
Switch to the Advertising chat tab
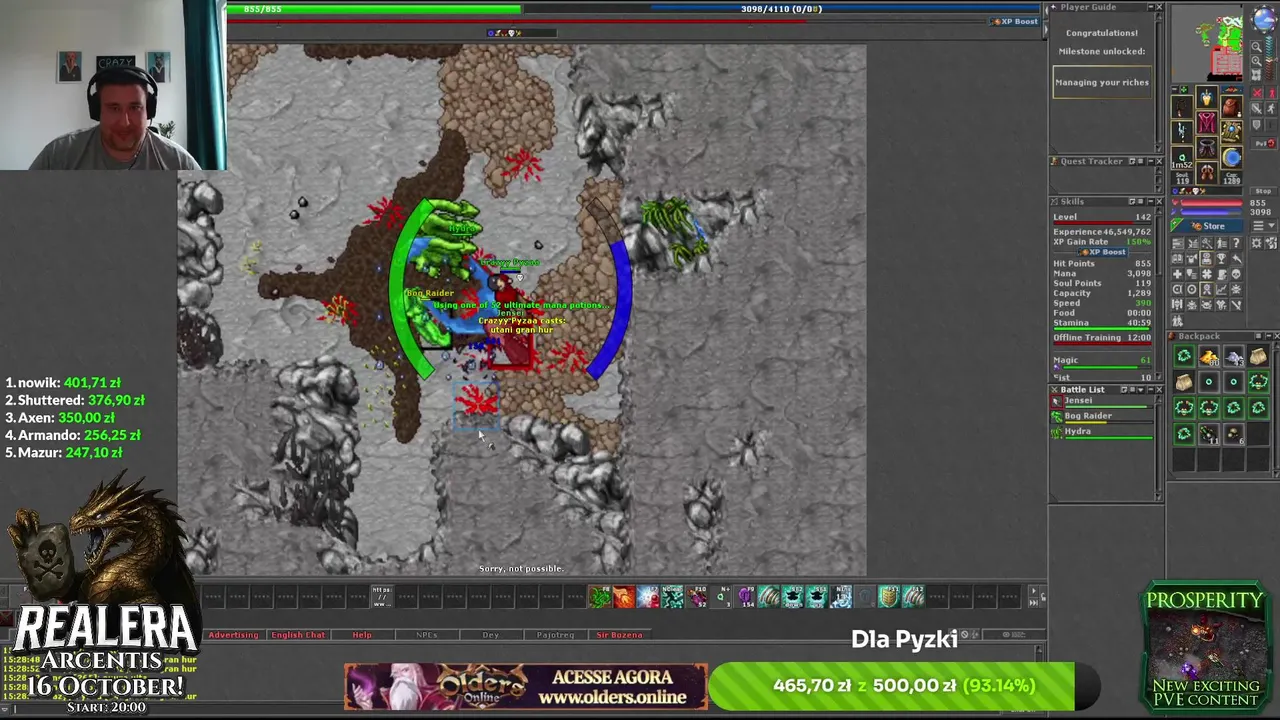pyautogui.click(x=233, y=635)
